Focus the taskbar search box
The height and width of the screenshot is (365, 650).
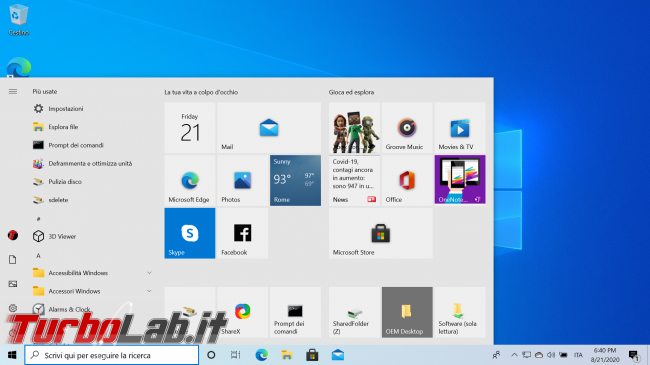tap(112, 355)
